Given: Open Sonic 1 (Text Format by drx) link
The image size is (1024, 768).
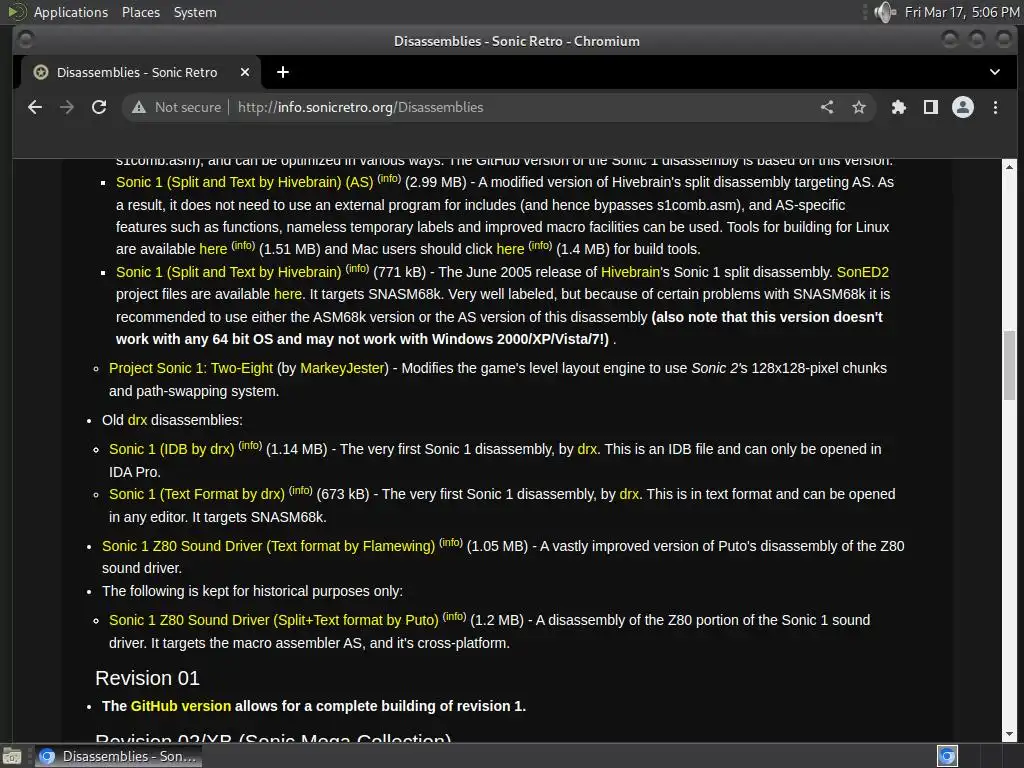Looking at the screenshot, I should coord(197,494).
